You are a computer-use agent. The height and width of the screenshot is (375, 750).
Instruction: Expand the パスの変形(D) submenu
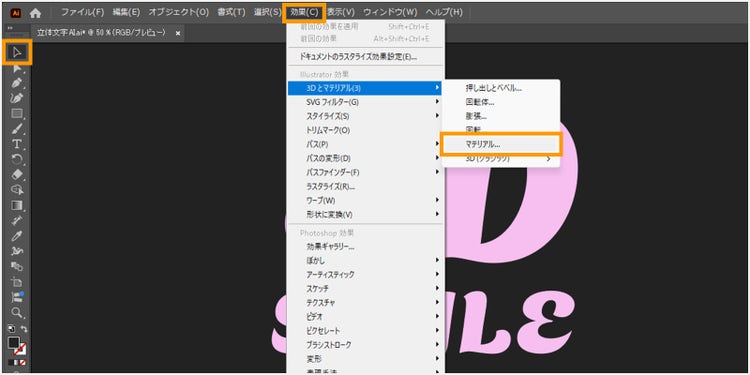[x=366, y=158]
